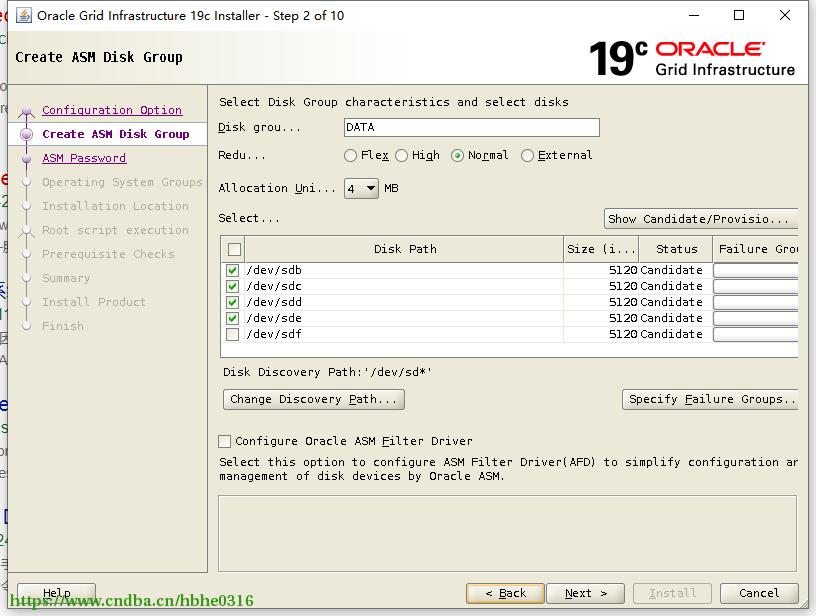Open Failure Group field for /dev/sdf
This screenshot has width=816, height=616.
tap(755, 334)
